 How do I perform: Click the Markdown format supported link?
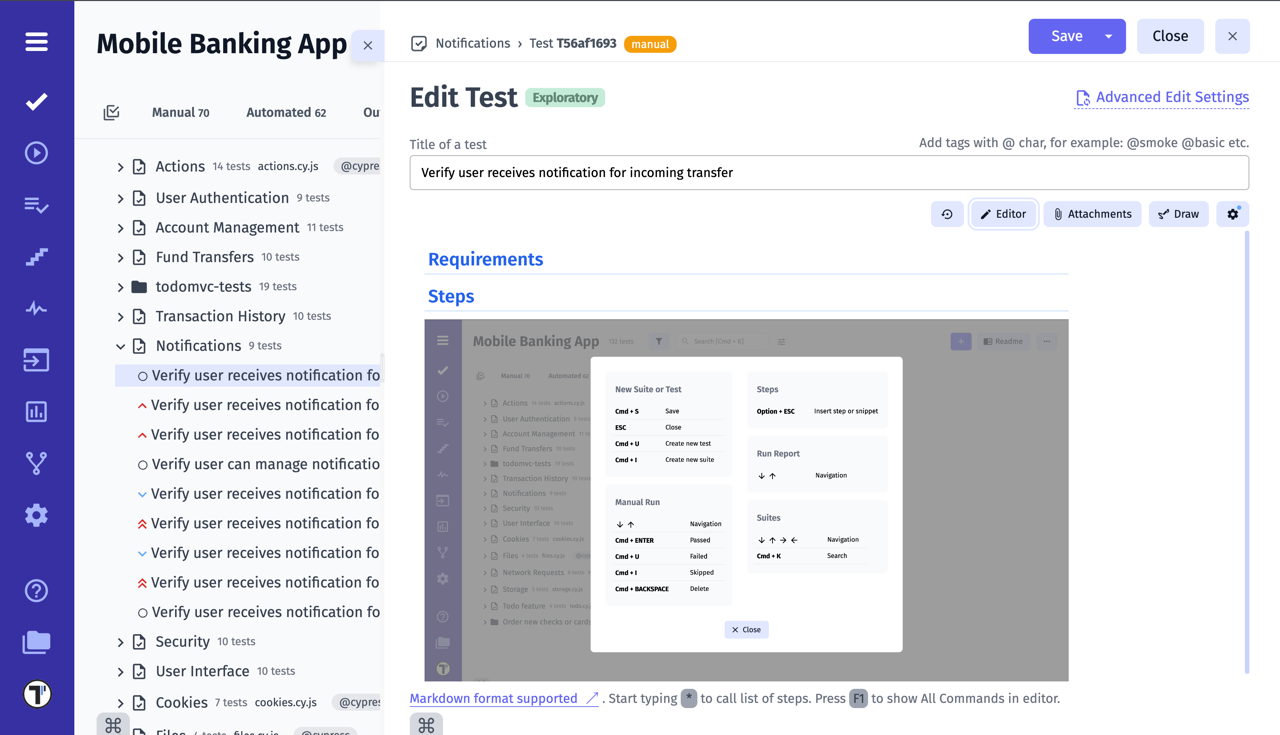click(x=496, y=698)
